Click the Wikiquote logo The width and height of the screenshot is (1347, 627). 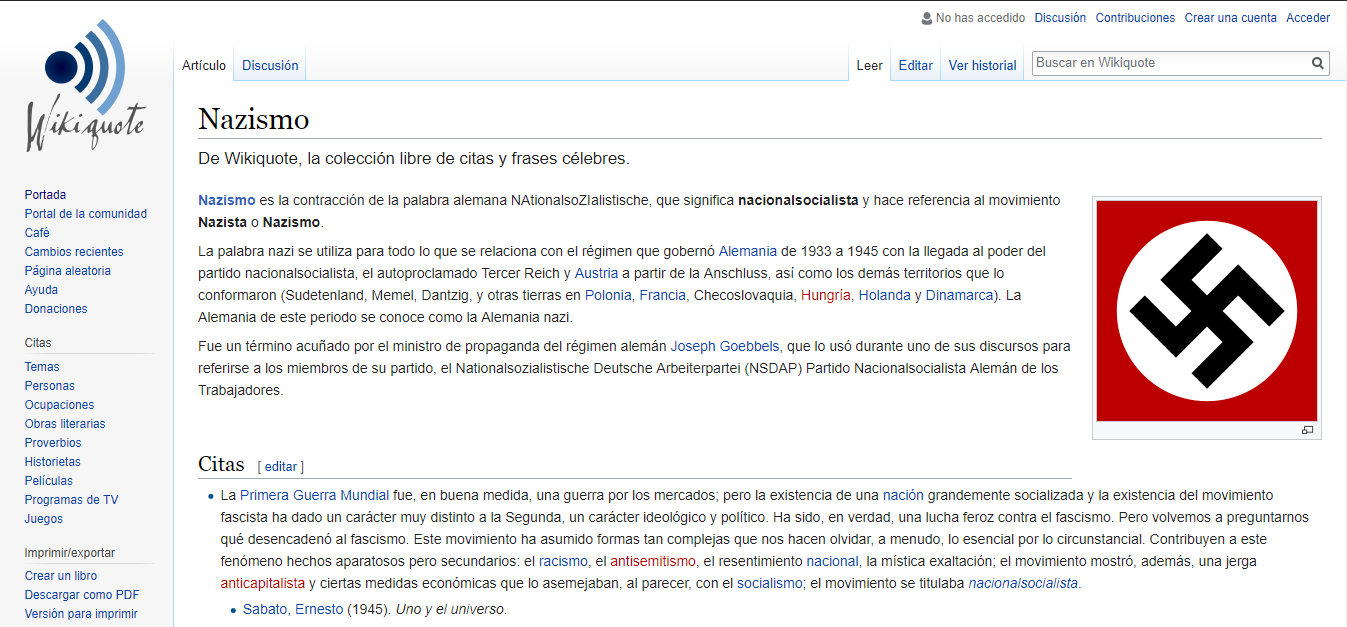pyautogui.click(x=86, y=85)
